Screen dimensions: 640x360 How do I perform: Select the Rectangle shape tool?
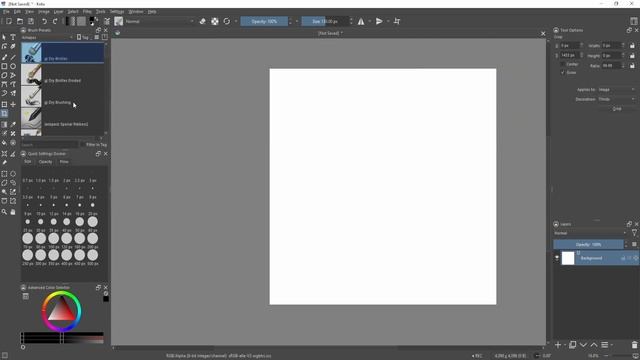coord(4,66)
